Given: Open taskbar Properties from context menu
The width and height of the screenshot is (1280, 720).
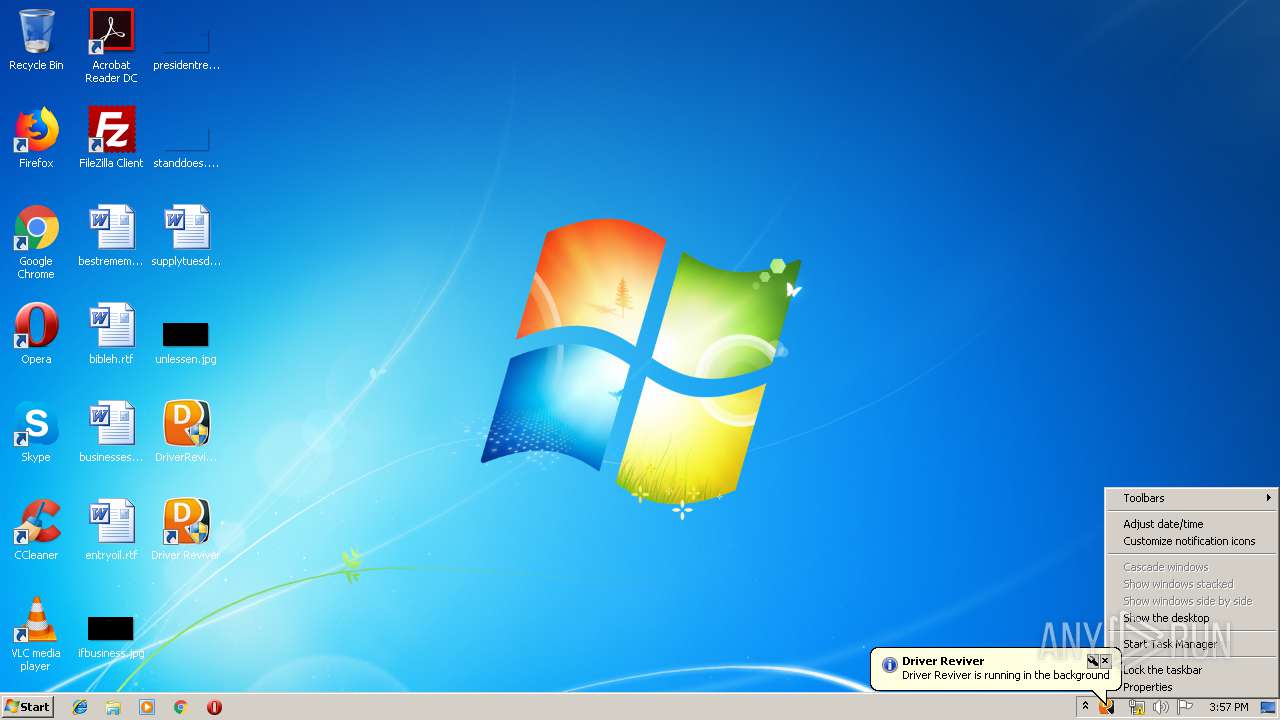Looking at the screenshot, I should point(1191,687).
